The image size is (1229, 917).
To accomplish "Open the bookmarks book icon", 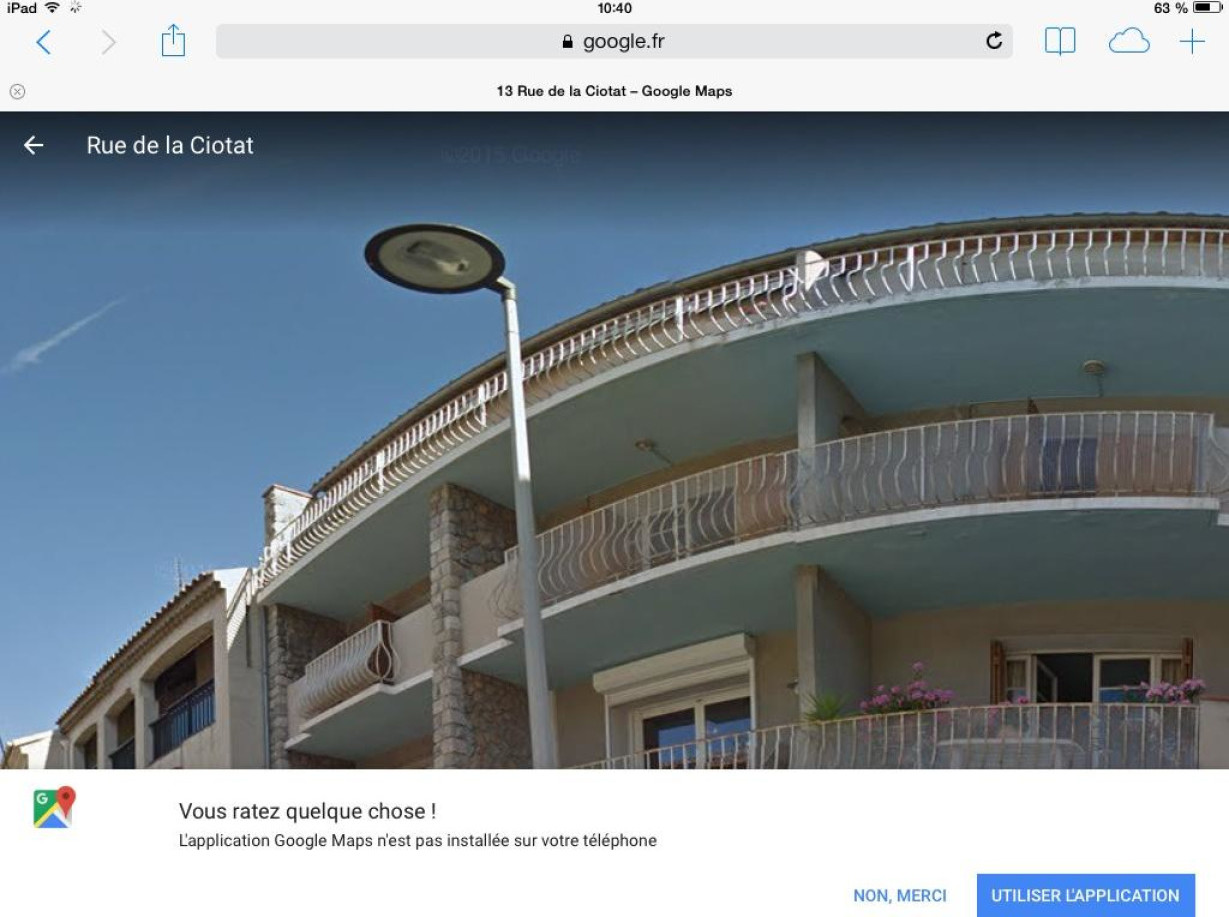I will click(x=1060, y=41).
